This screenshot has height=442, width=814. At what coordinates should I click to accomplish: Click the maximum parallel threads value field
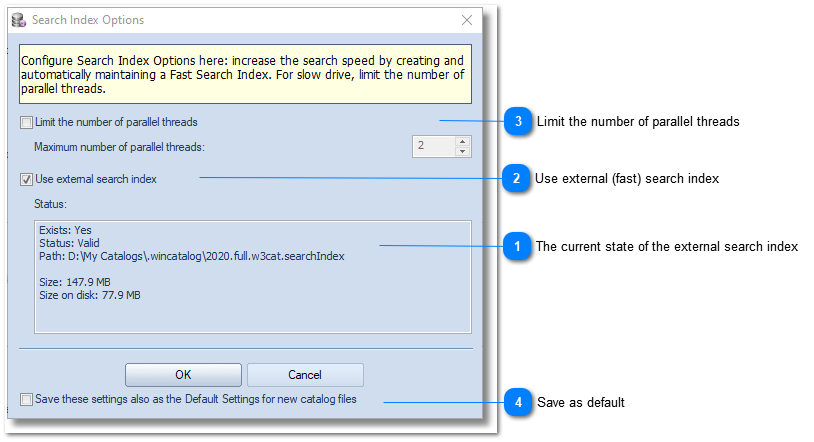(434, 146)
